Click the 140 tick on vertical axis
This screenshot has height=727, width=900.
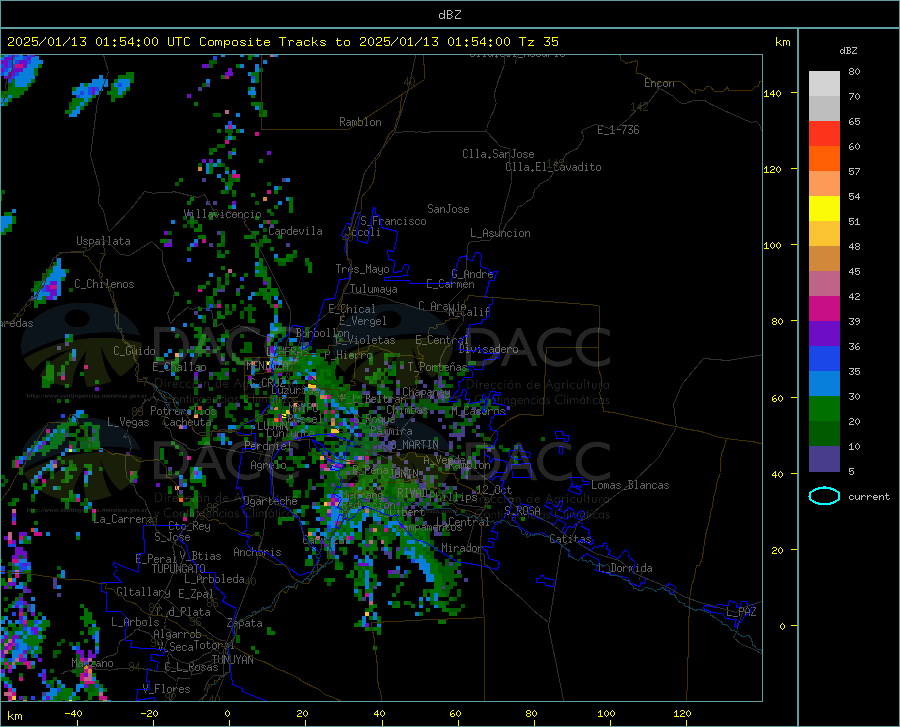(772, 93)
